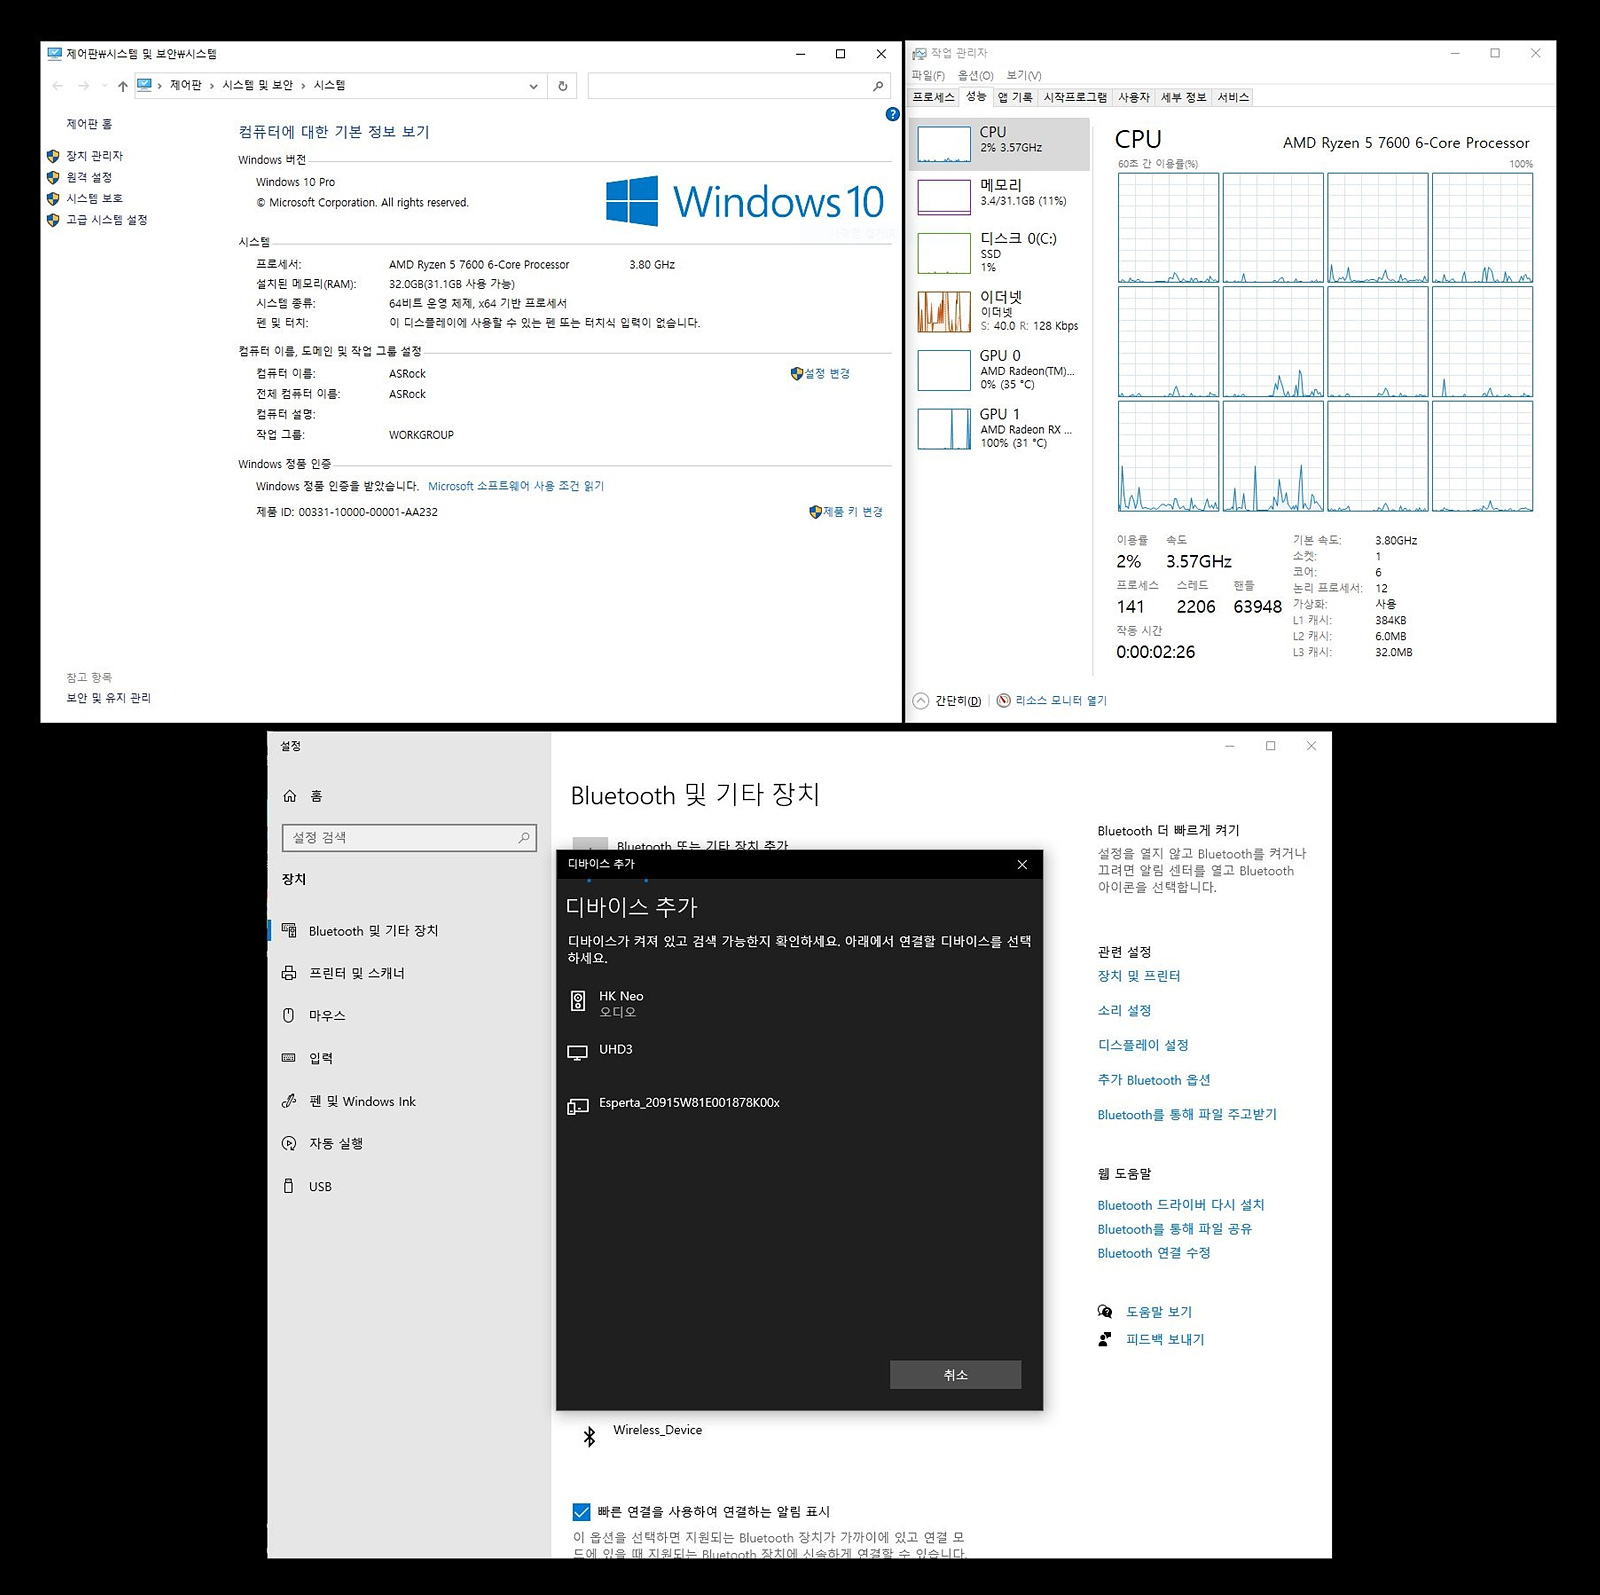Click Change settings (설정 변경) shield link
1600x1595 pixels.
(x=820, y=373)
